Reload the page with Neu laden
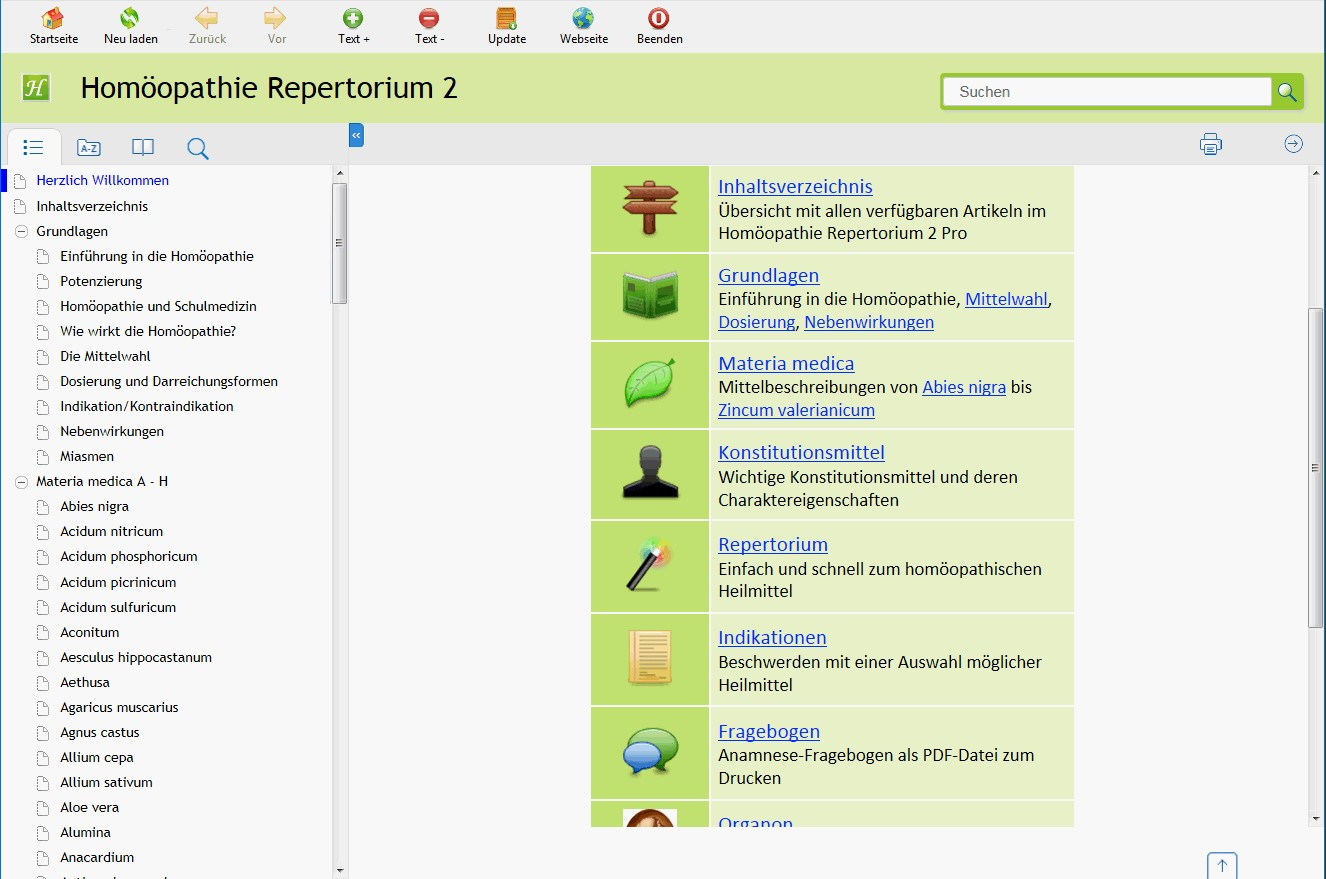1326x879 pixels. coord(130,25)
